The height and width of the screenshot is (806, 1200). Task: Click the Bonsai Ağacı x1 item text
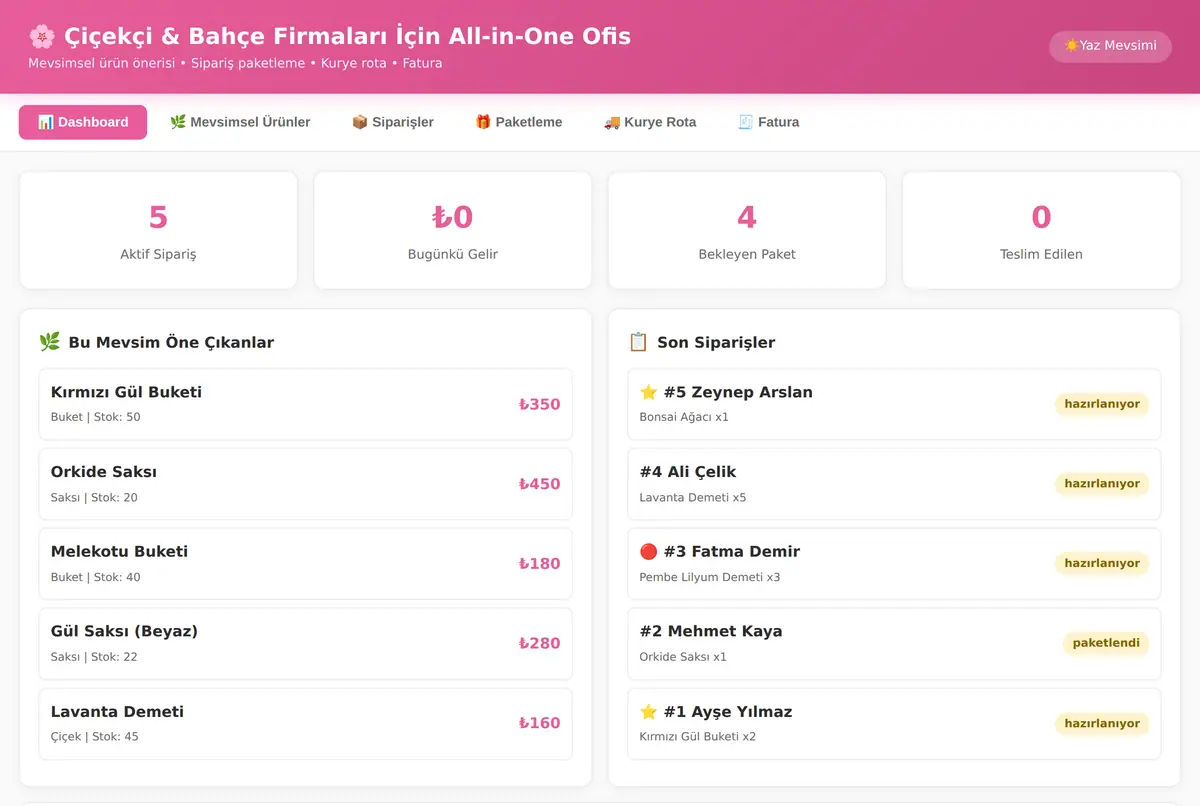pos(684,417)
